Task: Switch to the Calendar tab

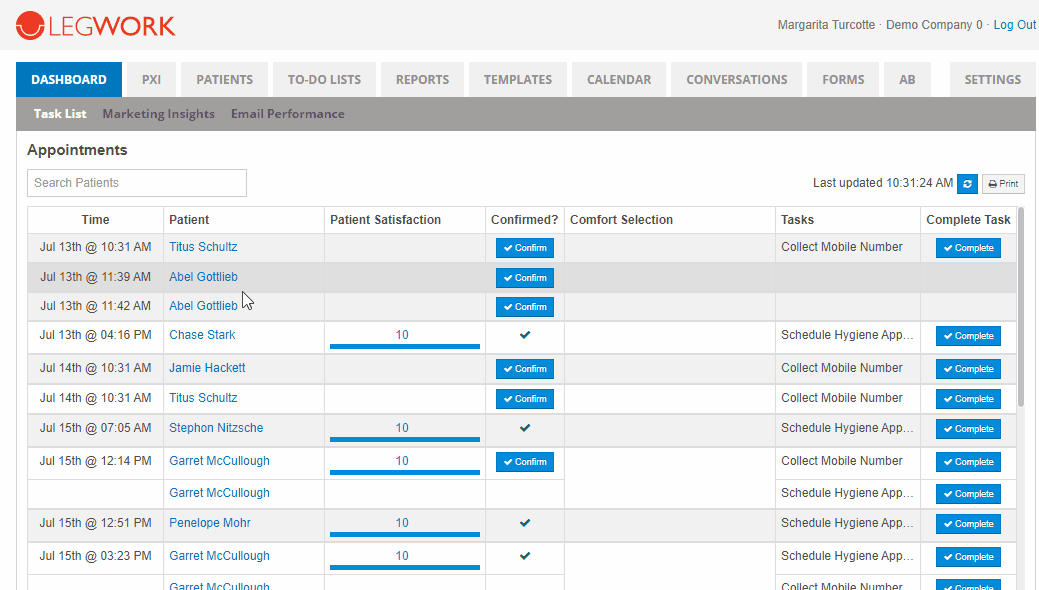Action: tap(619, 80)
